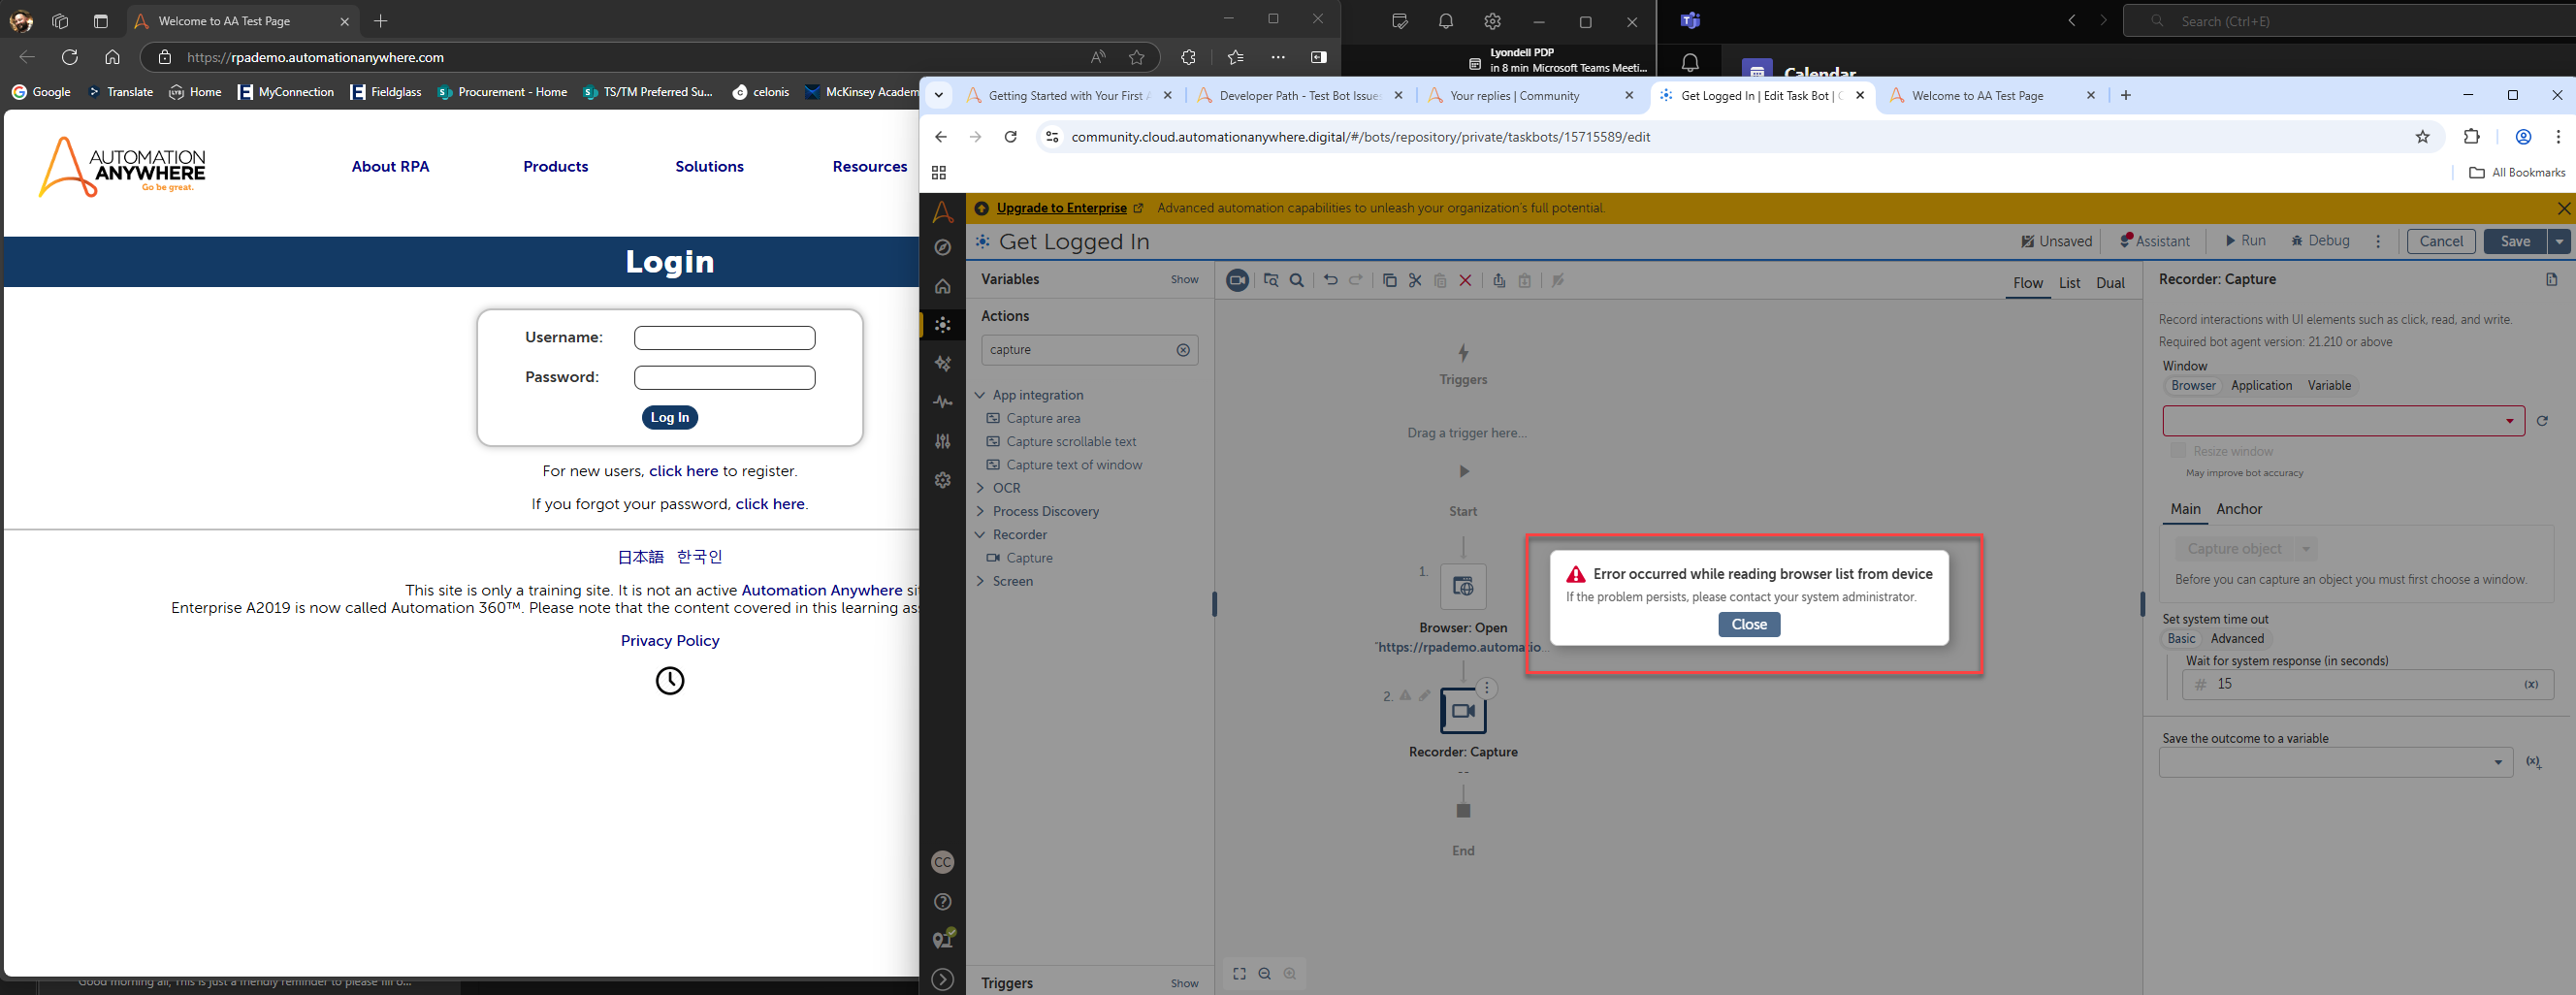Image resolution: width=2576 pixels, height=995 pixels.
Task: Click the Cancel button
Action: click(x=2441, y=241)
